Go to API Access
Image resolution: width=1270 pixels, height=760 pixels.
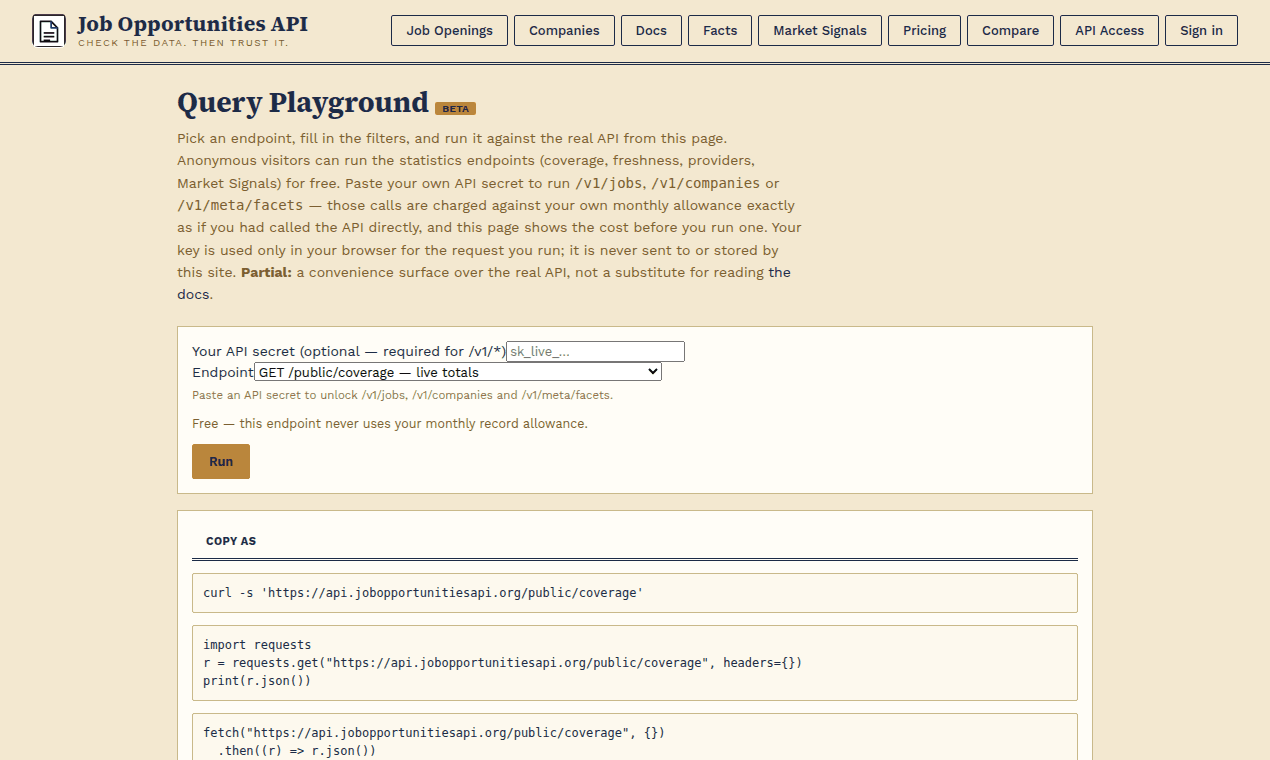(x=1109, y=31)
